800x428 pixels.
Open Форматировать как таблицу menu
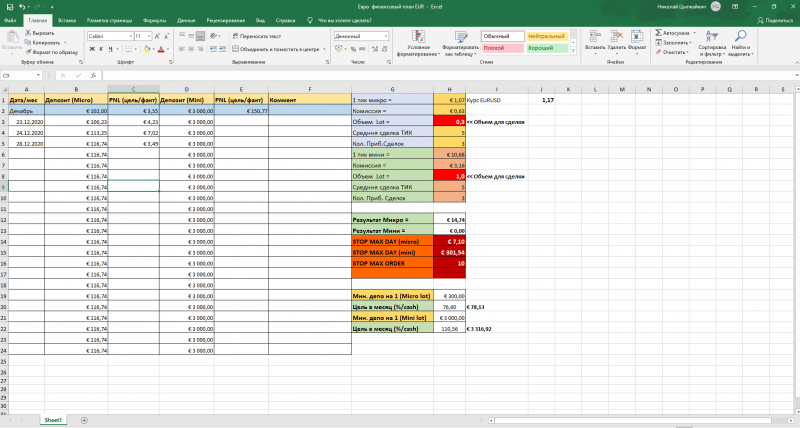461,43
